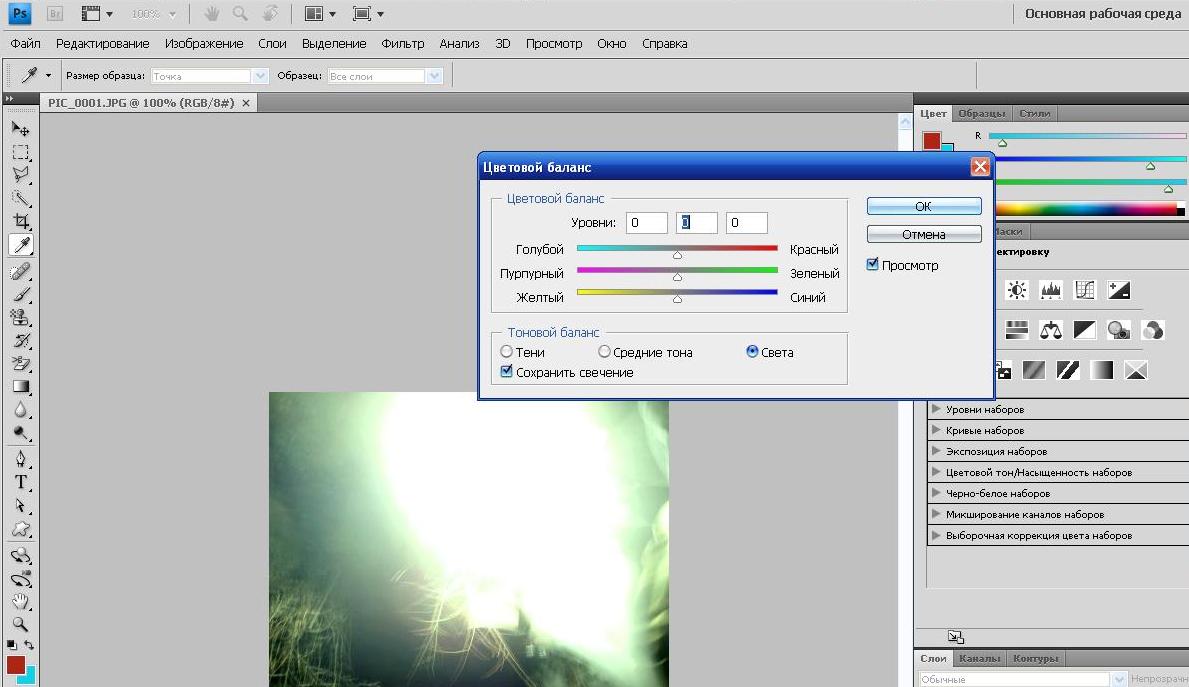Toggle the Сохранить свечение checkbox

coord(507,372)
